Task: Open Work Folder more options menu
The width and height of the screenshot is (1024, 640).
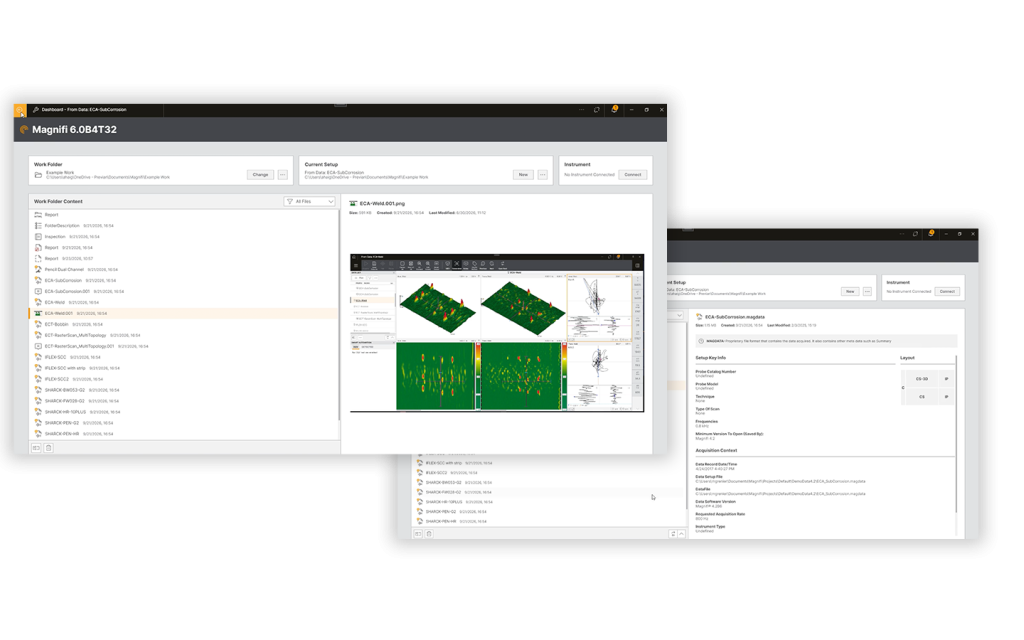Action: point(283,174)
